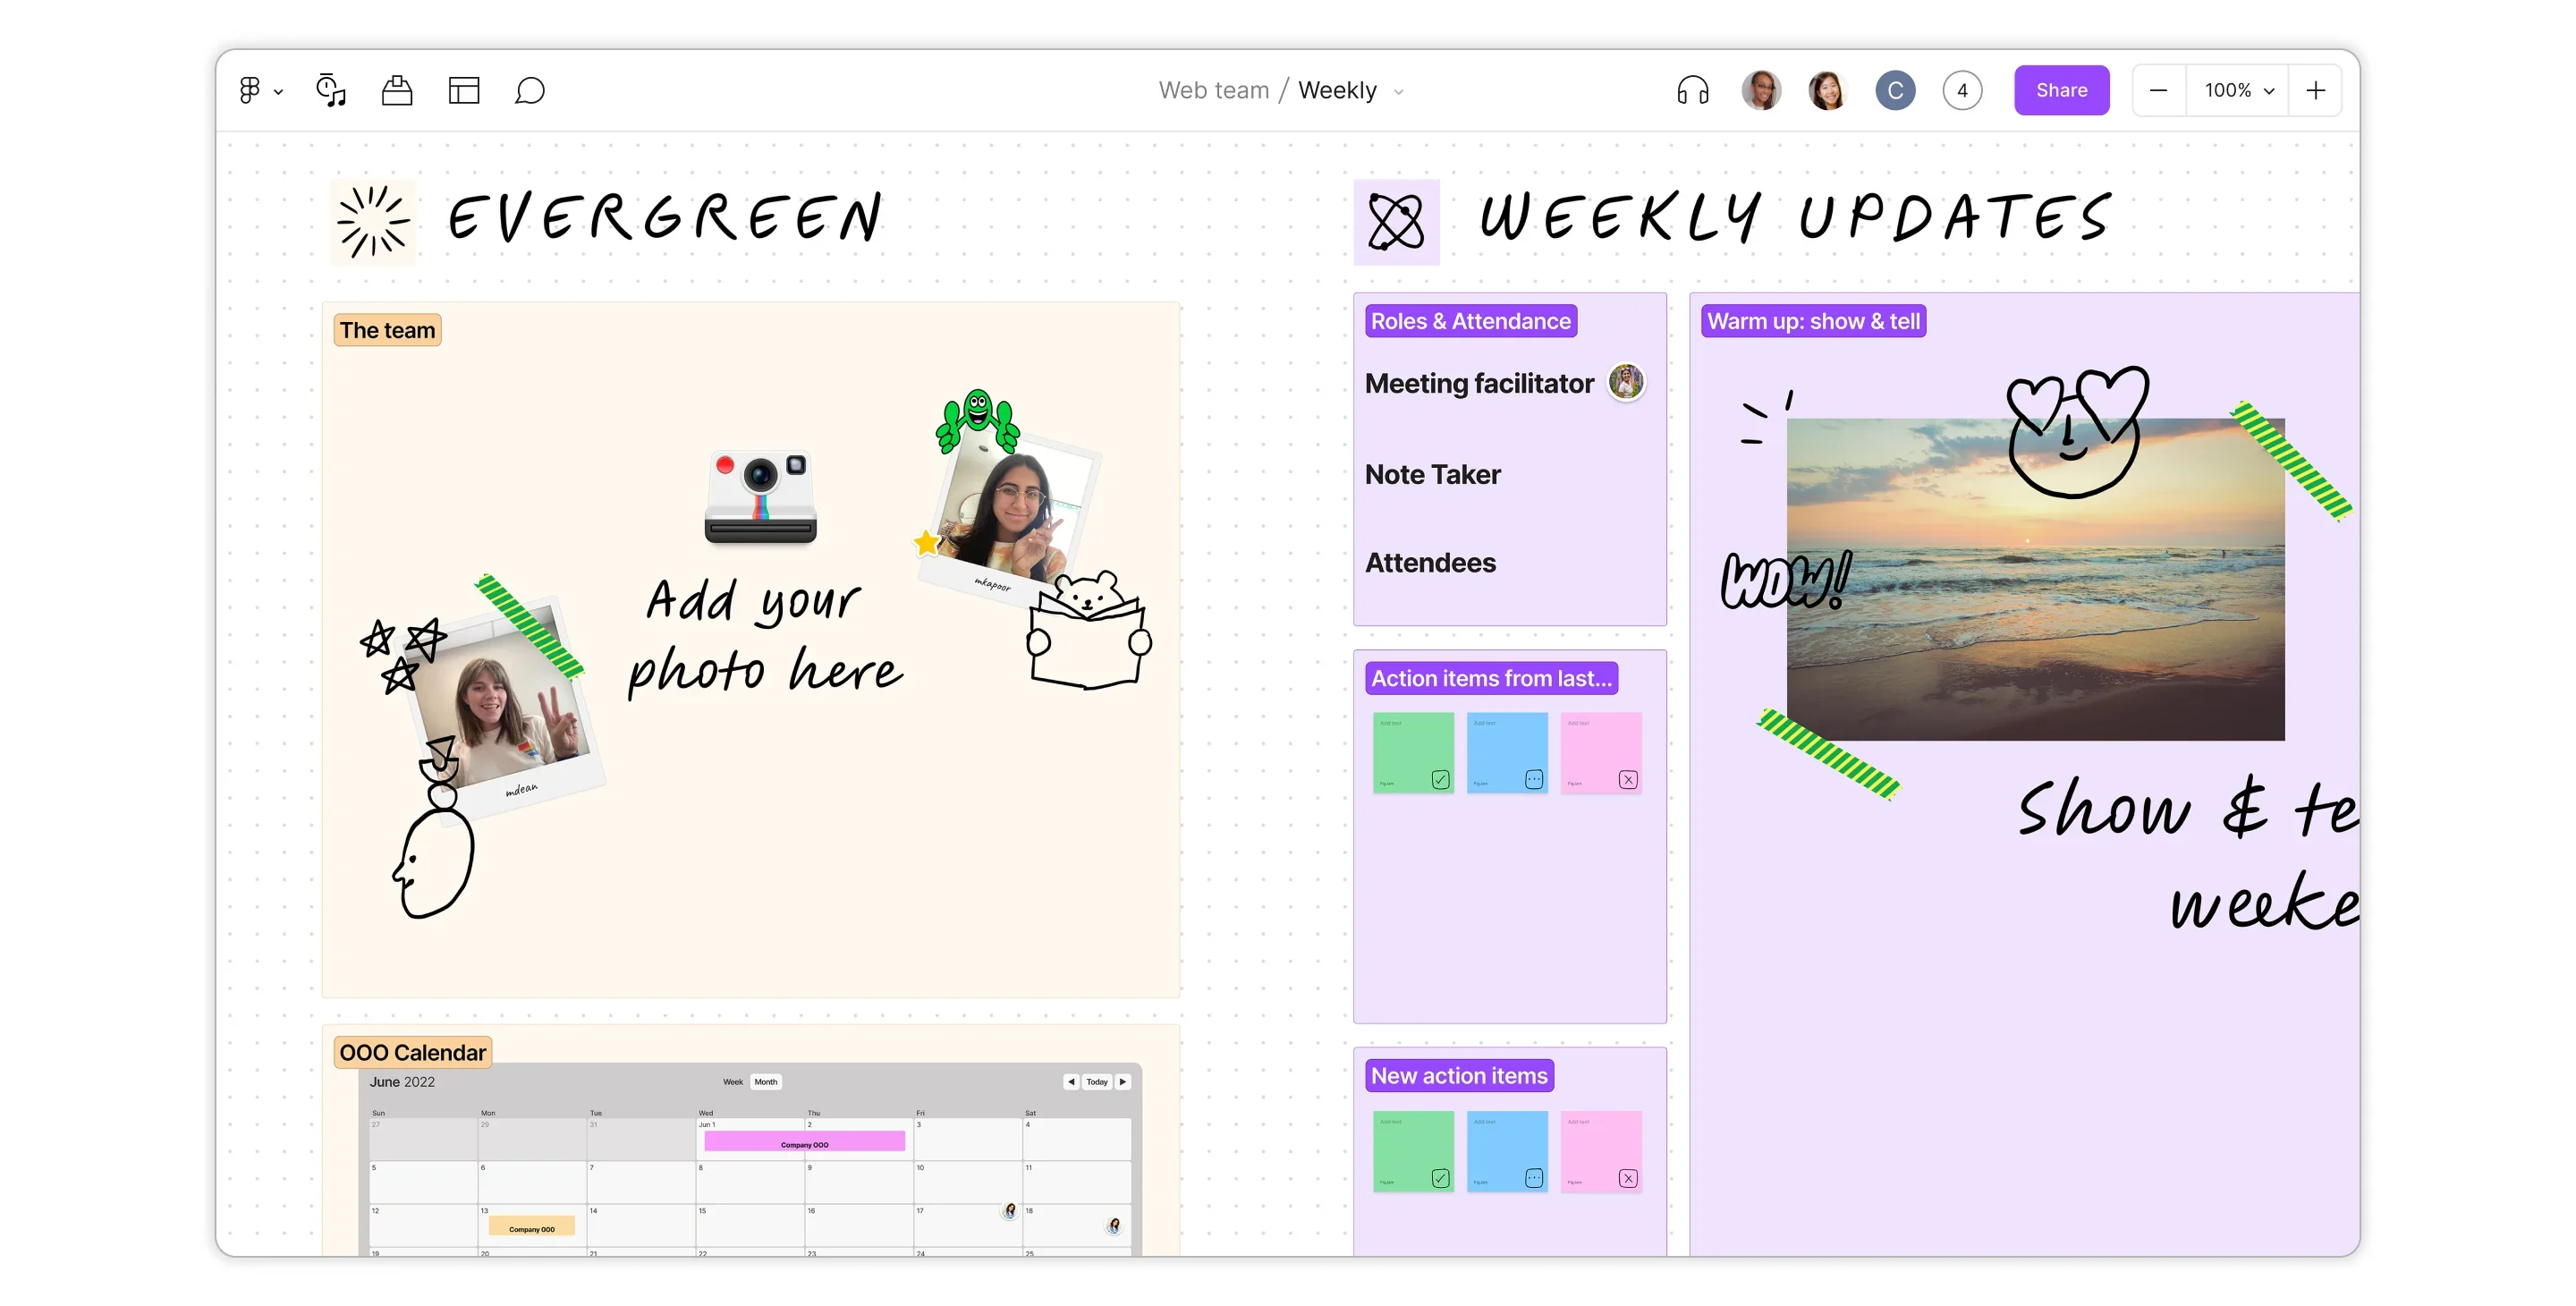Image resolution: width=2576 pixels, height=1306 pixels.
Task: Expand the chevron beside the Figma logo
Action: tap(278, 90)
